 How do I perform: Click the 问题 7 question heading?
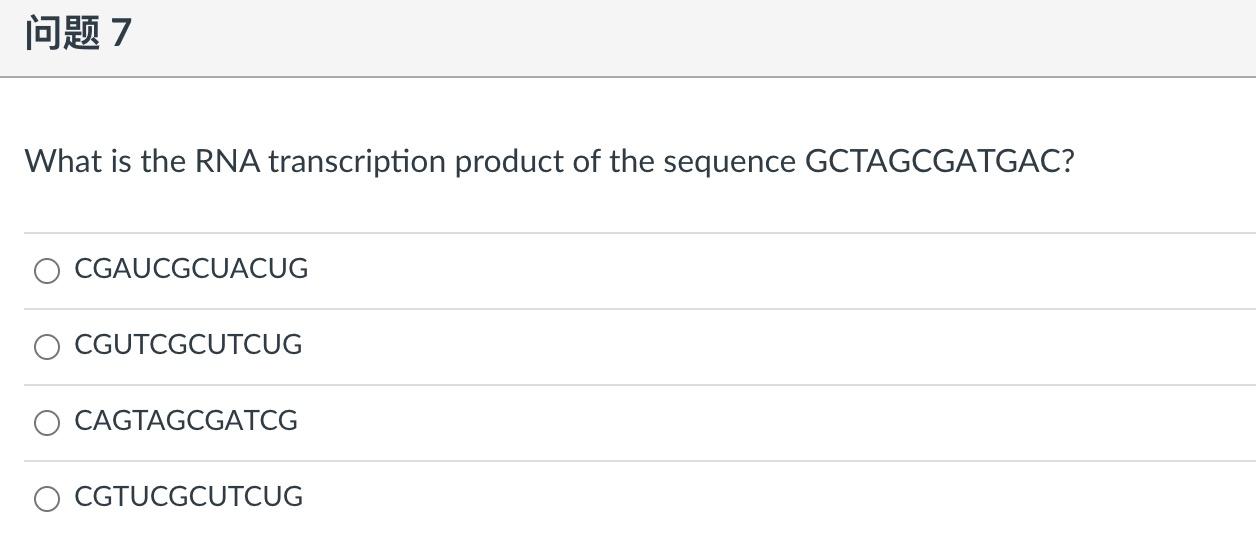tap(78, 33)
